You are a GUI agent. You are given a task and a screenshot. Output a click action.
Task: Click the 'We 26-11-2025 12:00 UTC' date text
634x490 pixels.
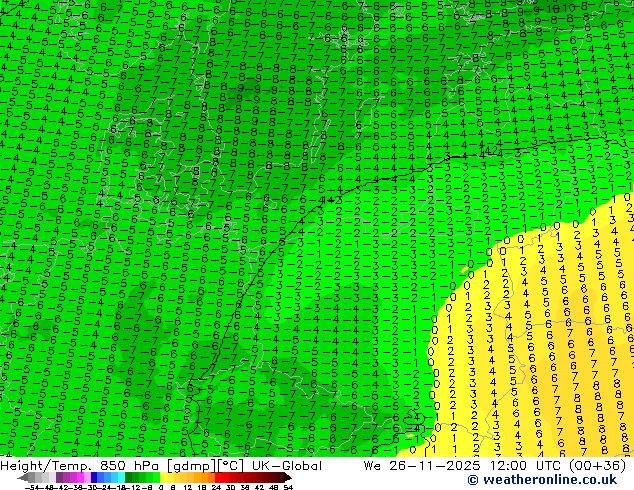coord(464,466)
